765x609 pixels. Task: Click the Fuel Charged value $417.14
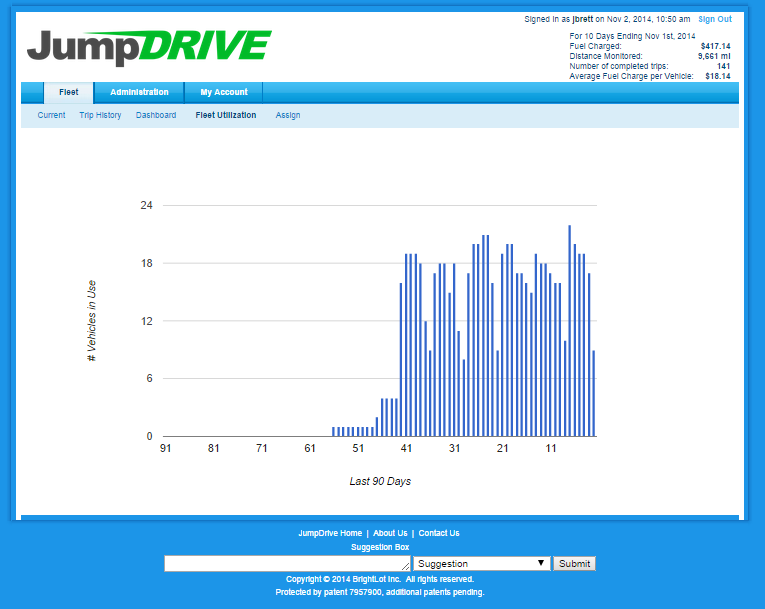[715, 46]
